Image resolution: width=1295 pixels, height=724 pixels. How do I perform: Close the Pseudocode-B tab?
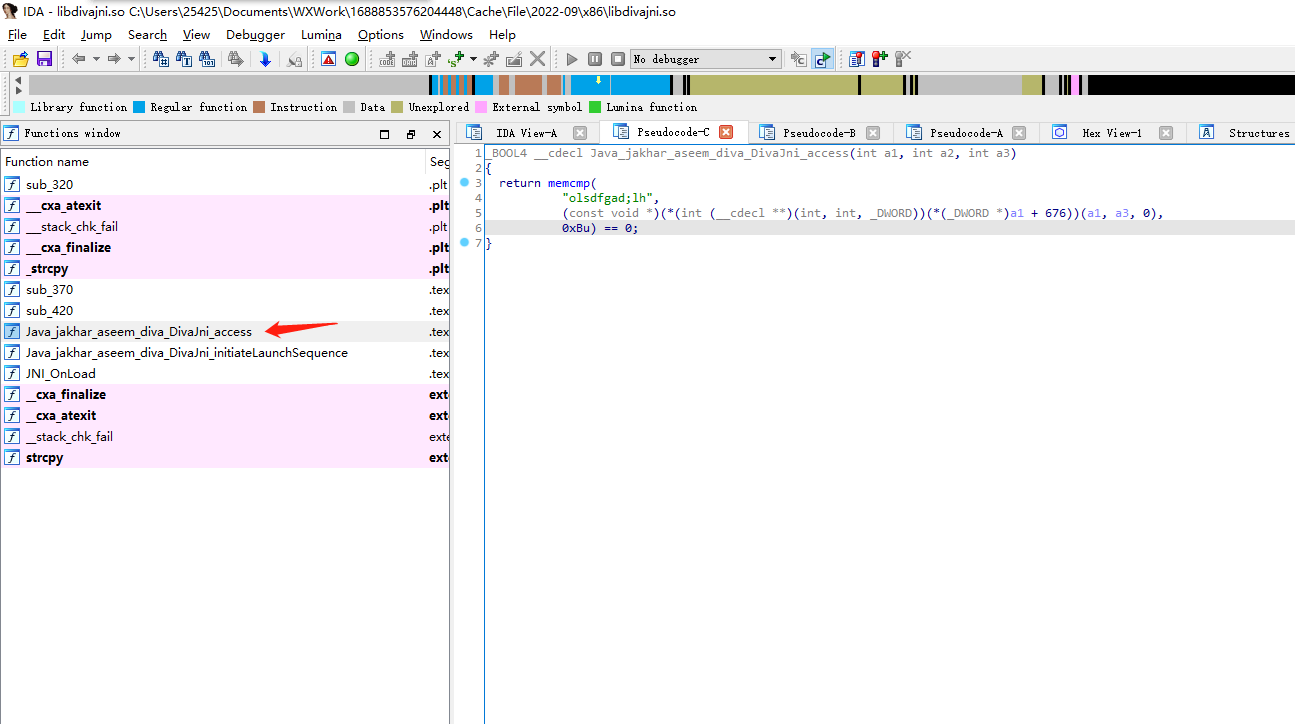[873, 132]
